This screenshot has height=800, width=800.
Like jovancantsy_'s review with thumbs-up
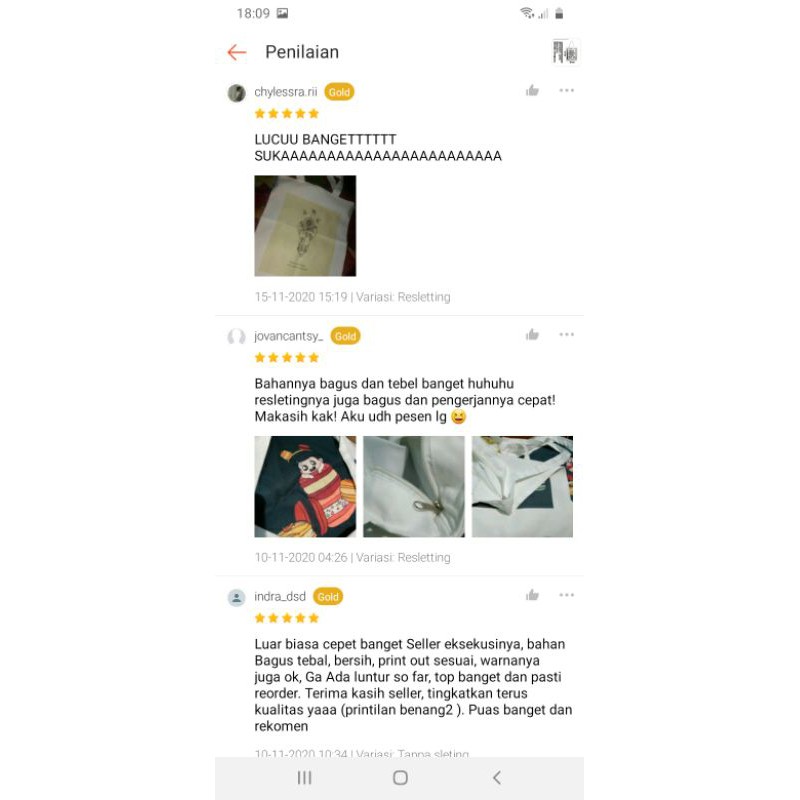(x=532, y=335)
